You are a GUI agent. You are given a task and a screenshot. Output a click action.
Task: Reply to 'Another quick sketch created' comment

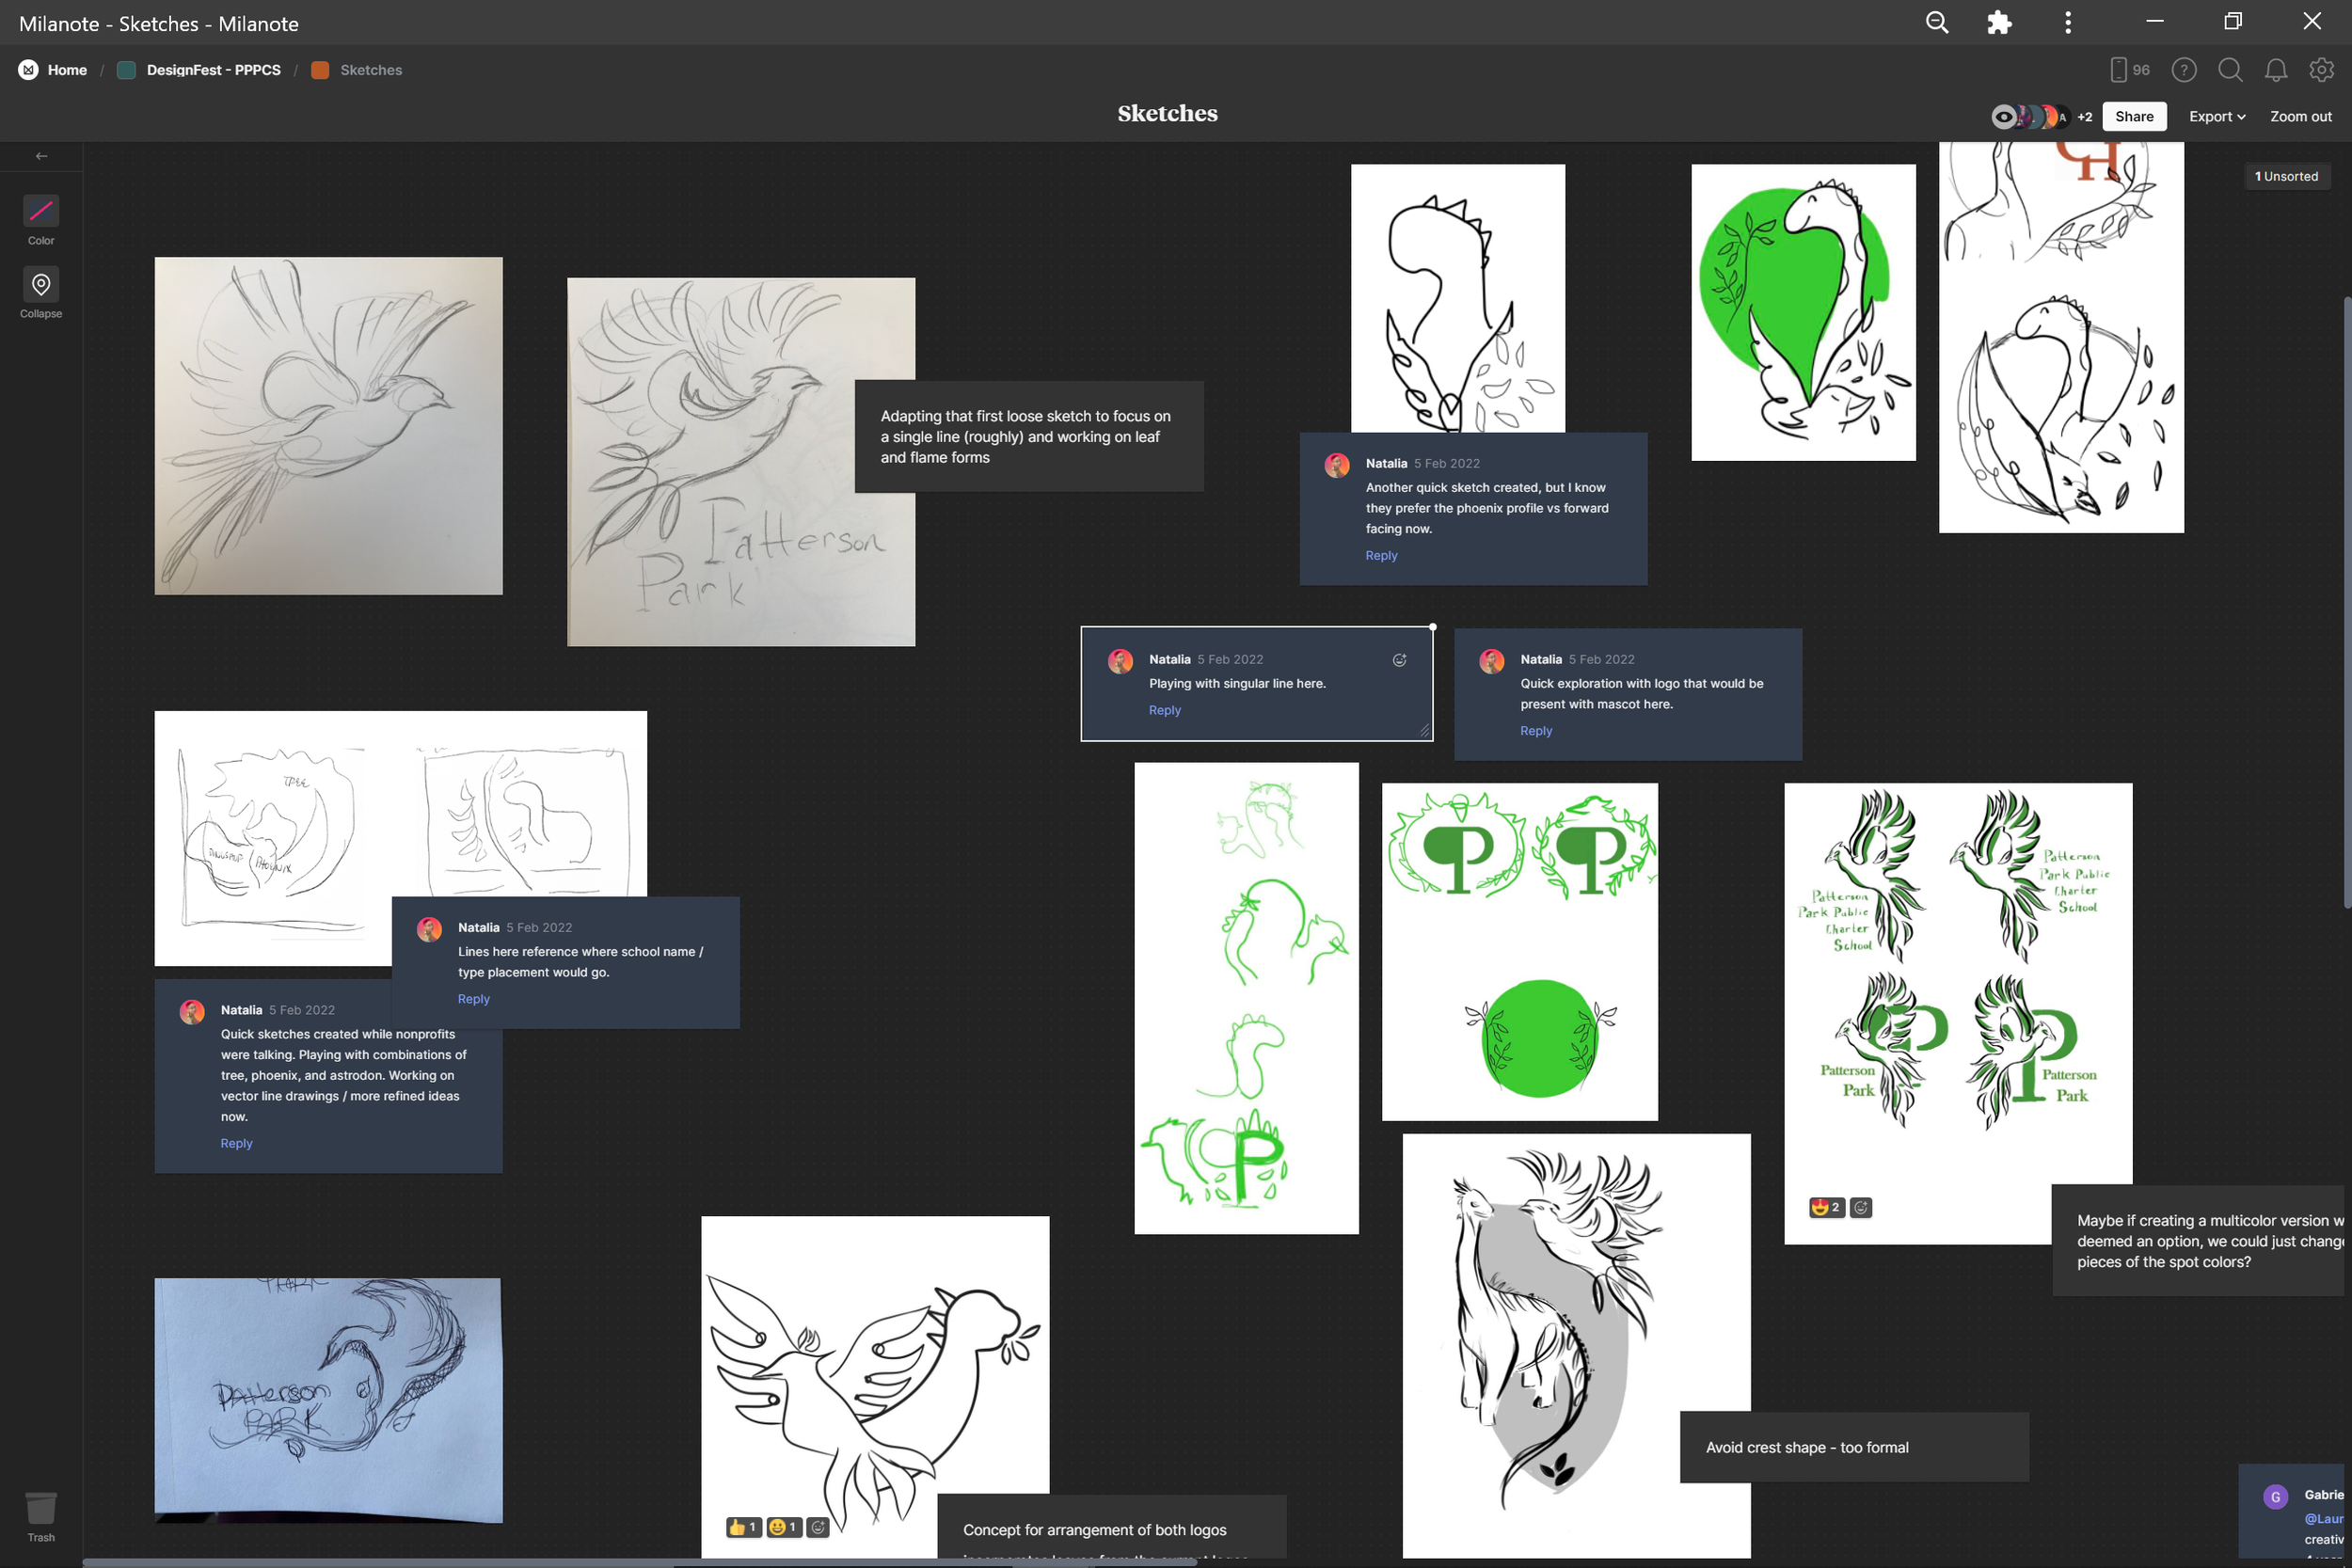1381,555
